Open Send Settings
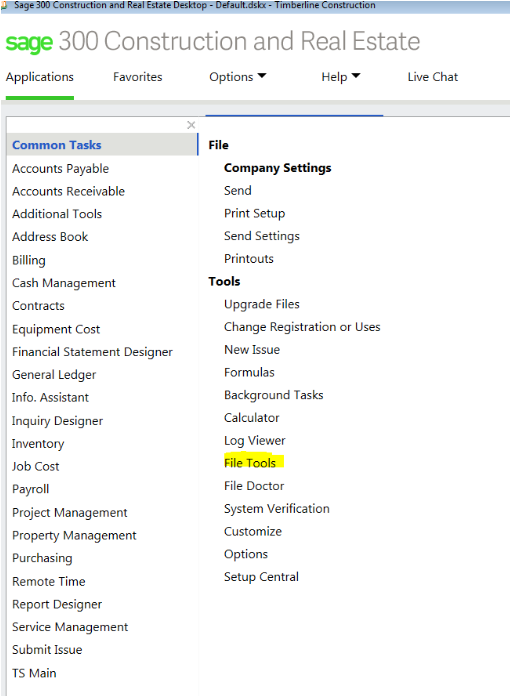This screenshot has width=510, height=698. pos(262,236)
